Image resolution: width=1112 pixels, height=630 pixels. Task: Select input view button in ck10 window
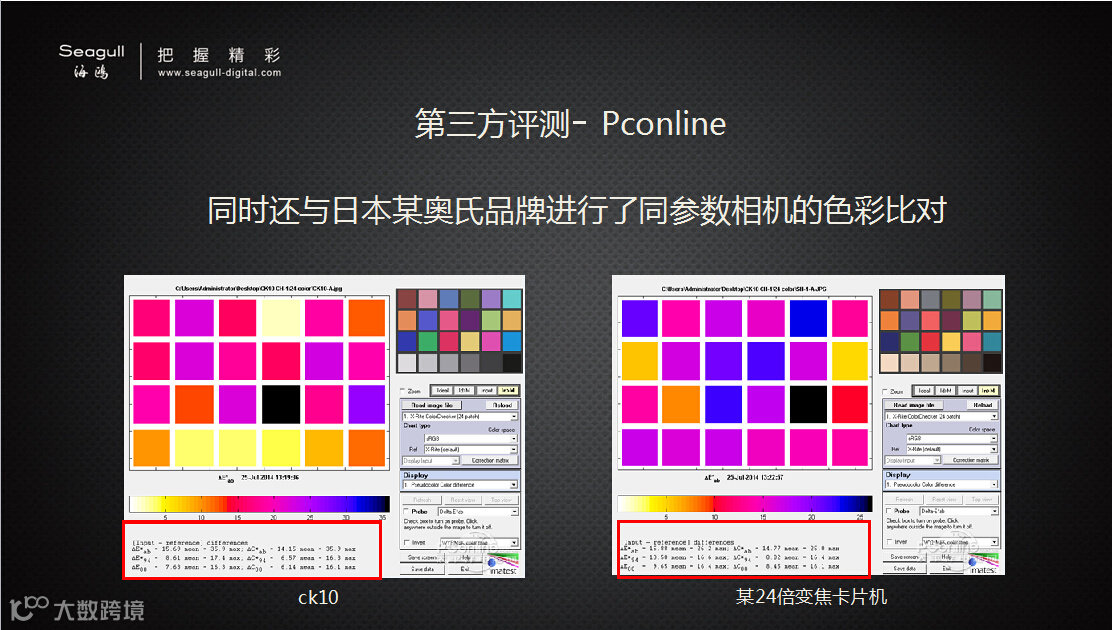click(487, 391)
